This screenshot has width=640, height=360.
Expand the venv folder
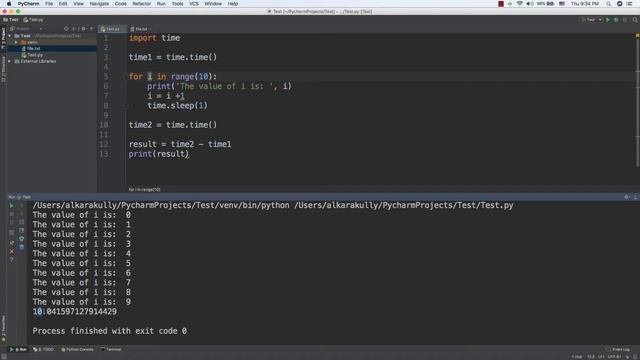pos(16,42)
